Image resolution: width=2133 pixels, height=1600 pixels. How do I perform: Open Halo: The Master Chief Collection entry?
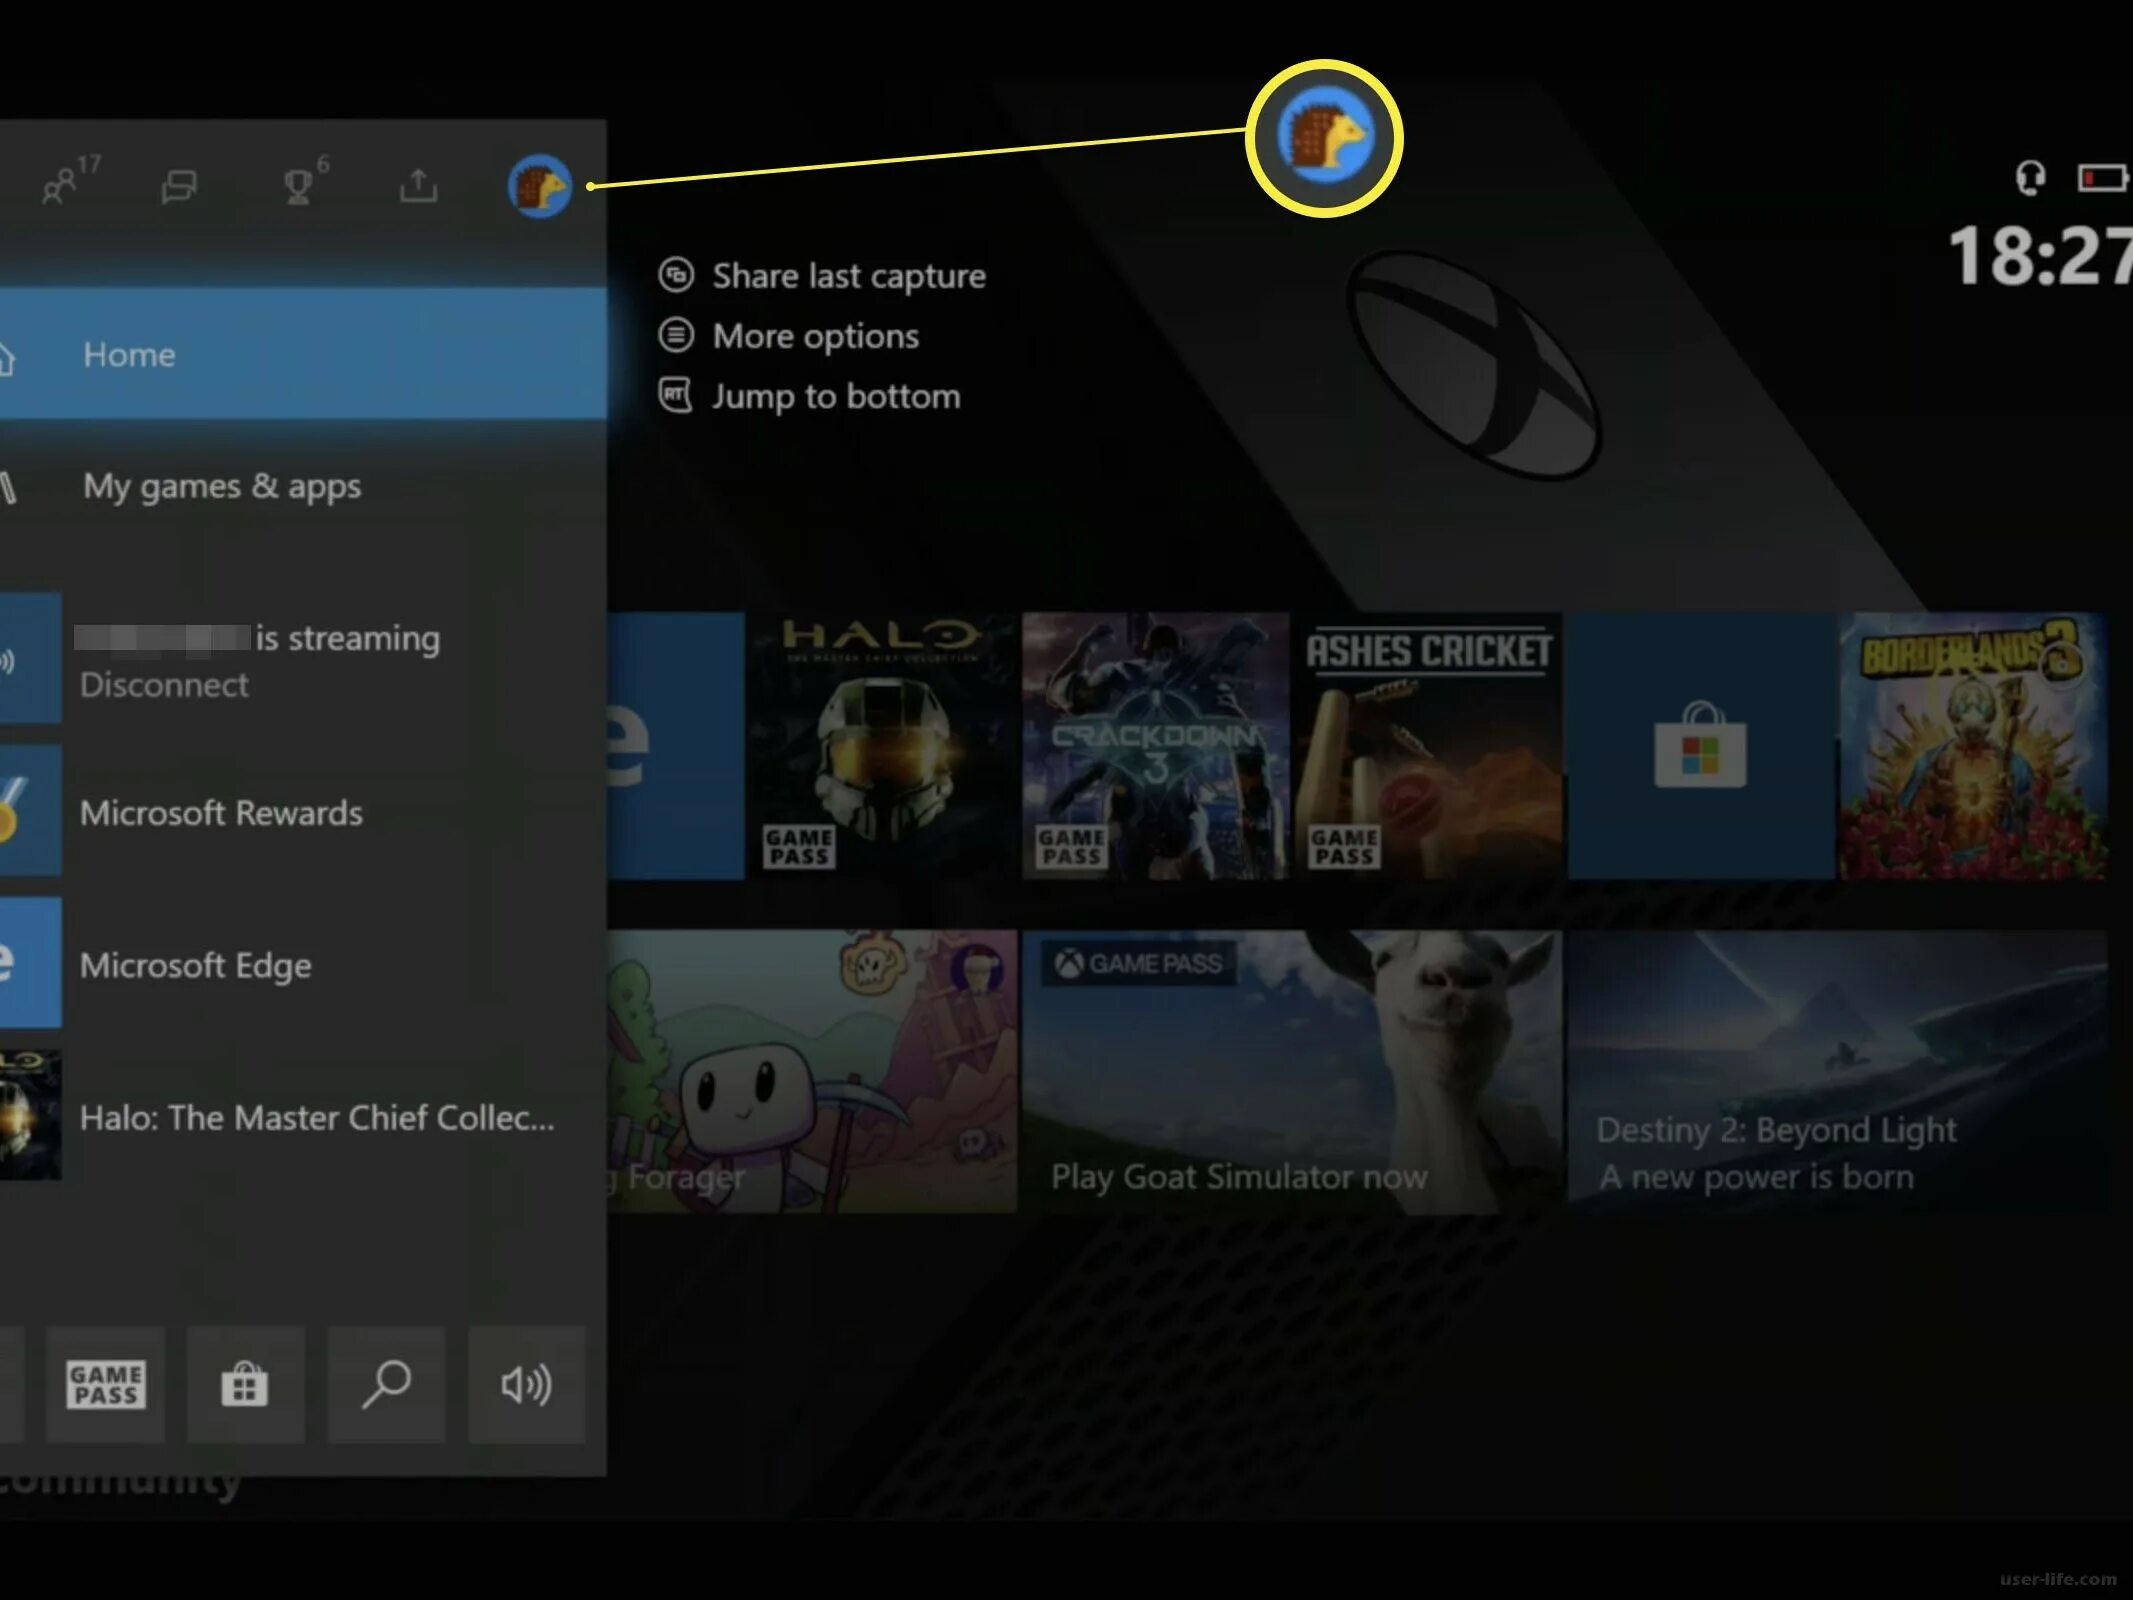point(316,1117)
